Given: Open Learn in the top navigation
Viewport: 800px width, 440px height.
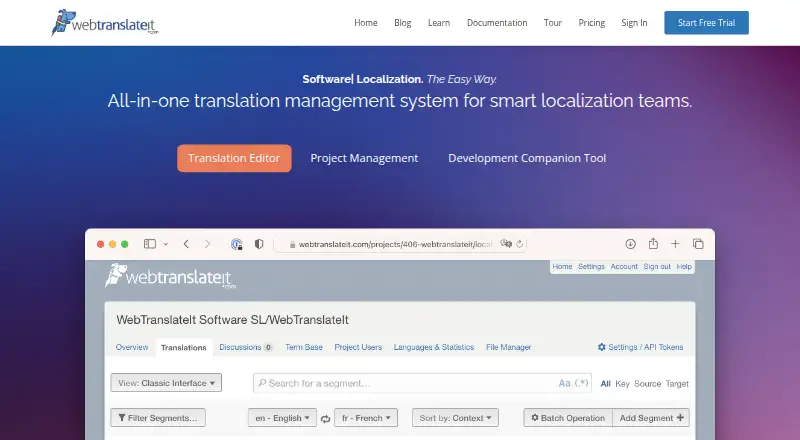Looking at the screenshot, I should pyautogui.click(x=439, y=23).
